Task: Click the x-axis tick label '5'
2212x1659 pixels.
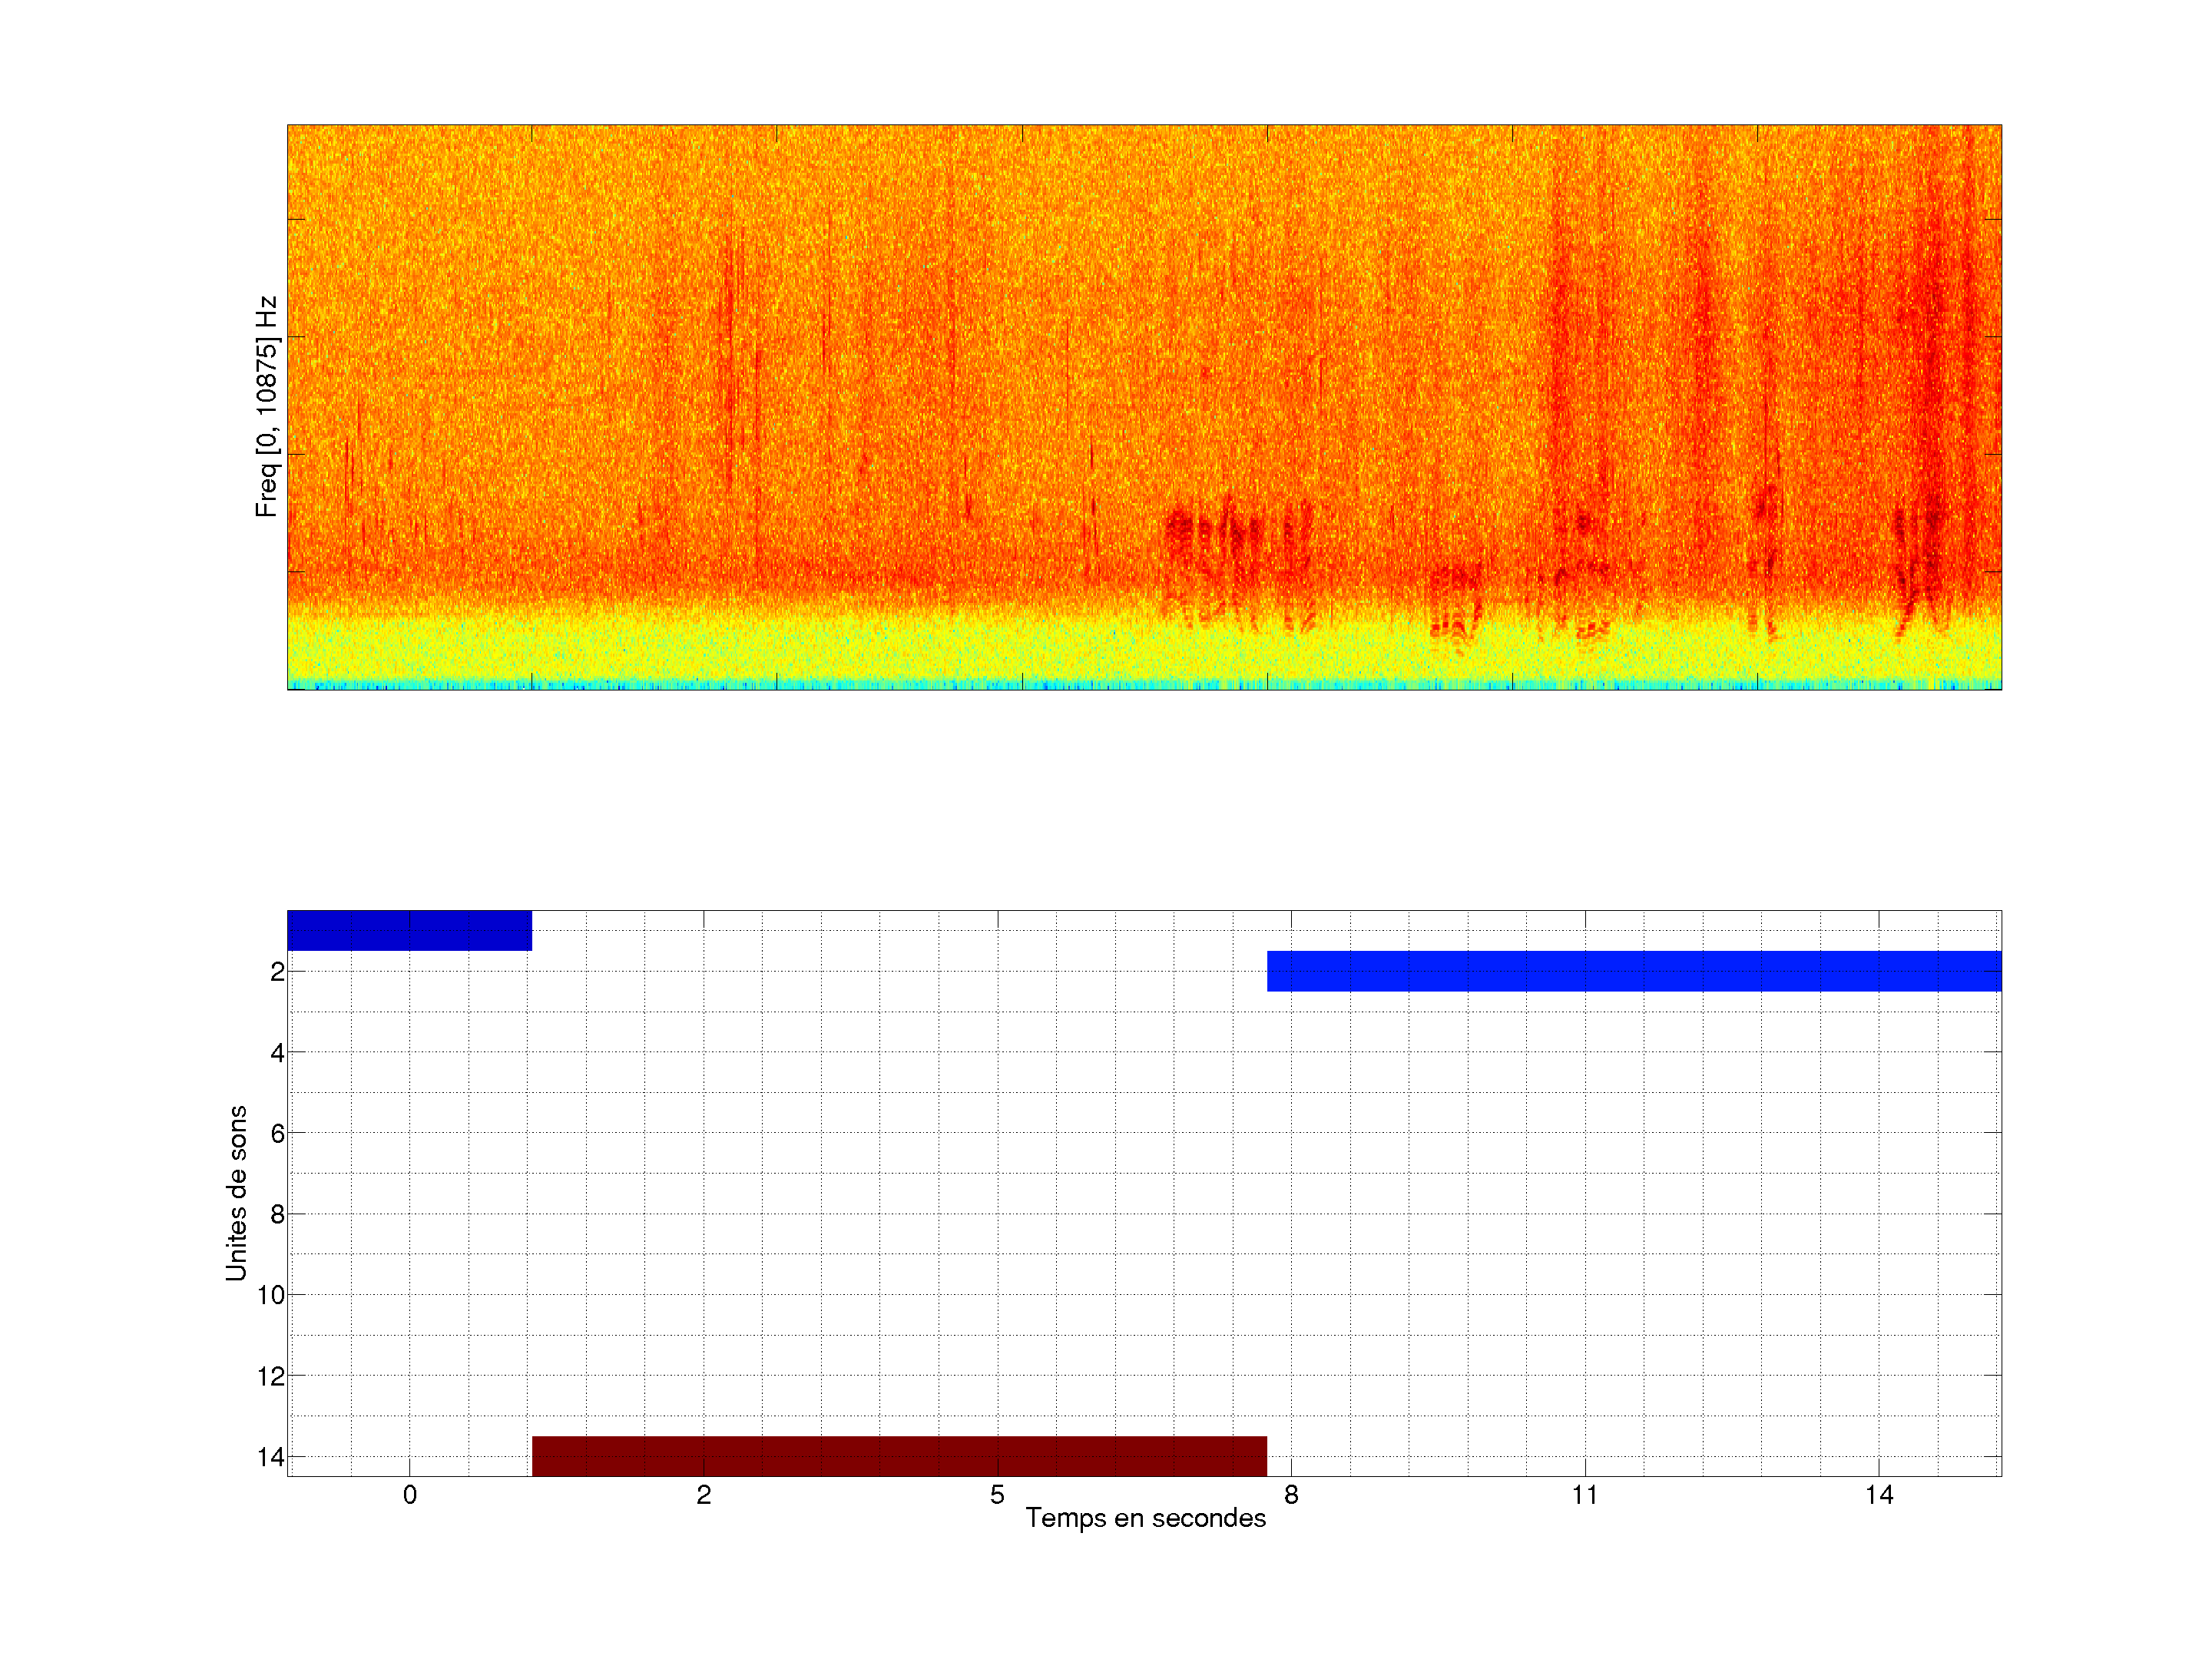Action: click(x=997, y=1495)
